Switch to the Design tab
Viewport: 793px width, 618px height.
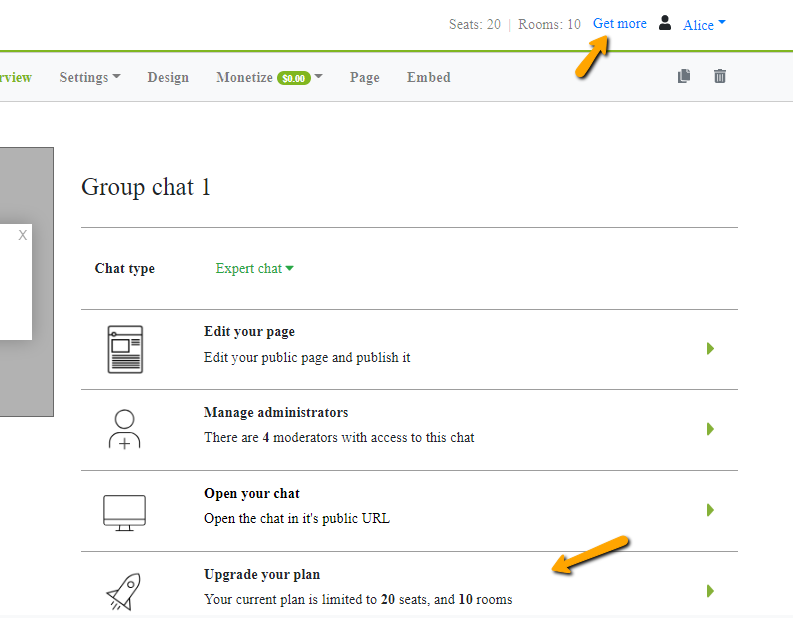coord(168,77)
